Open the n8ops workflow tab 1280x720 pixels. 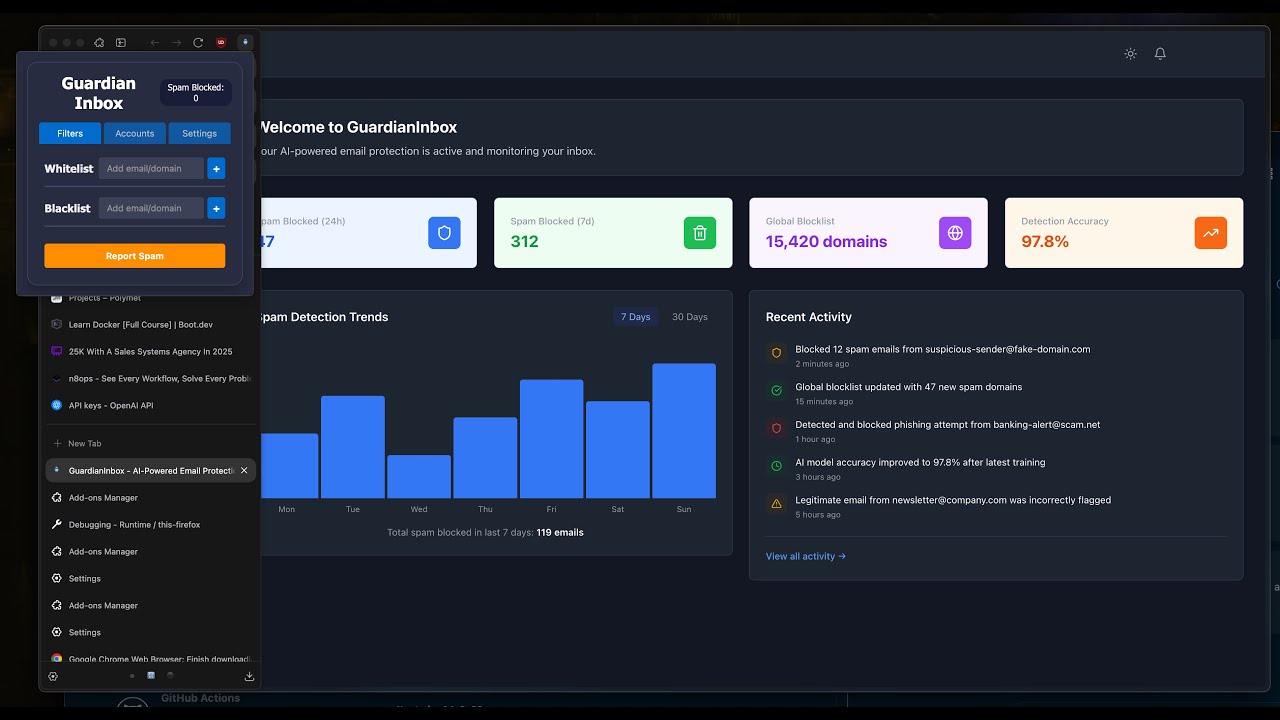[150, 378]
